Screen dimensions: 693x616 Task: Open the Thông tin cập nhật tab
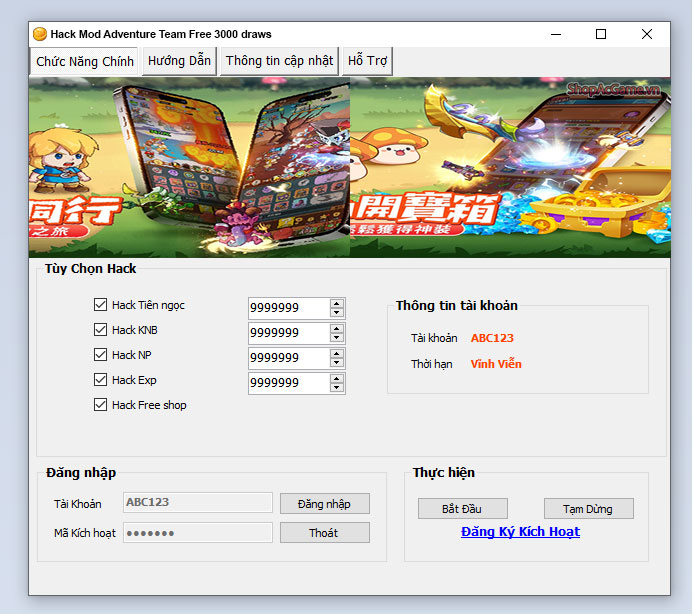pos(279,61)
